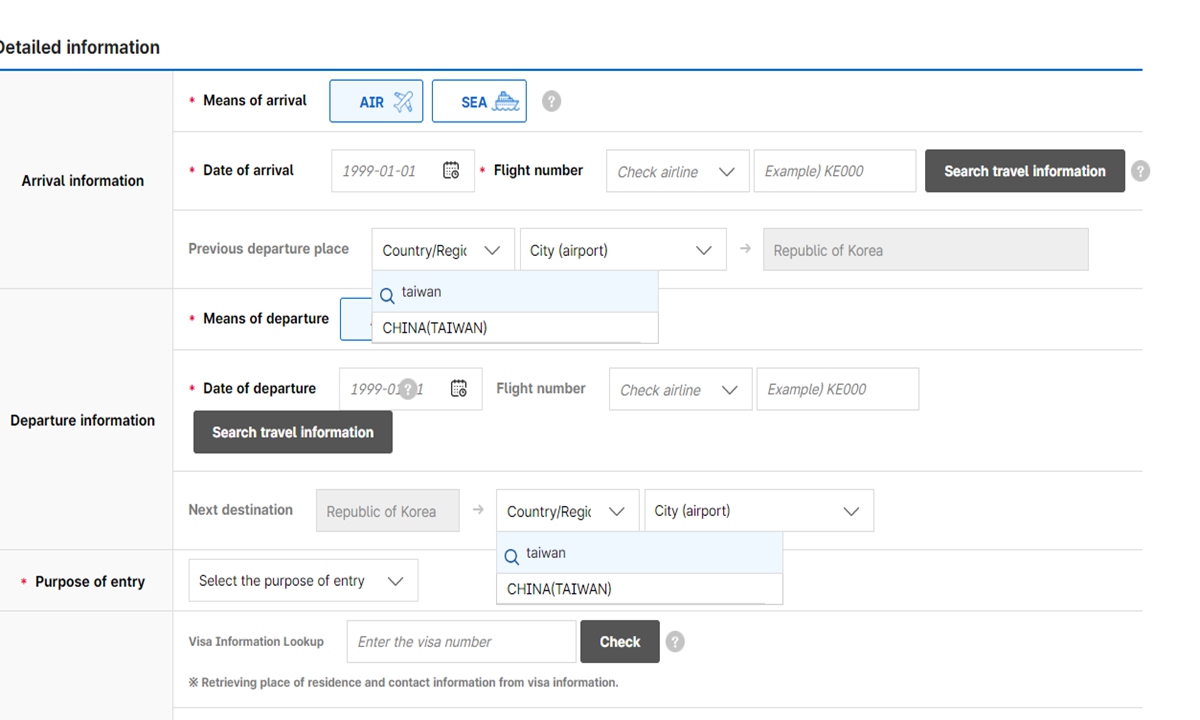
Task: Open Select the purpose of entry dropdown
Action: click(302, 581)
